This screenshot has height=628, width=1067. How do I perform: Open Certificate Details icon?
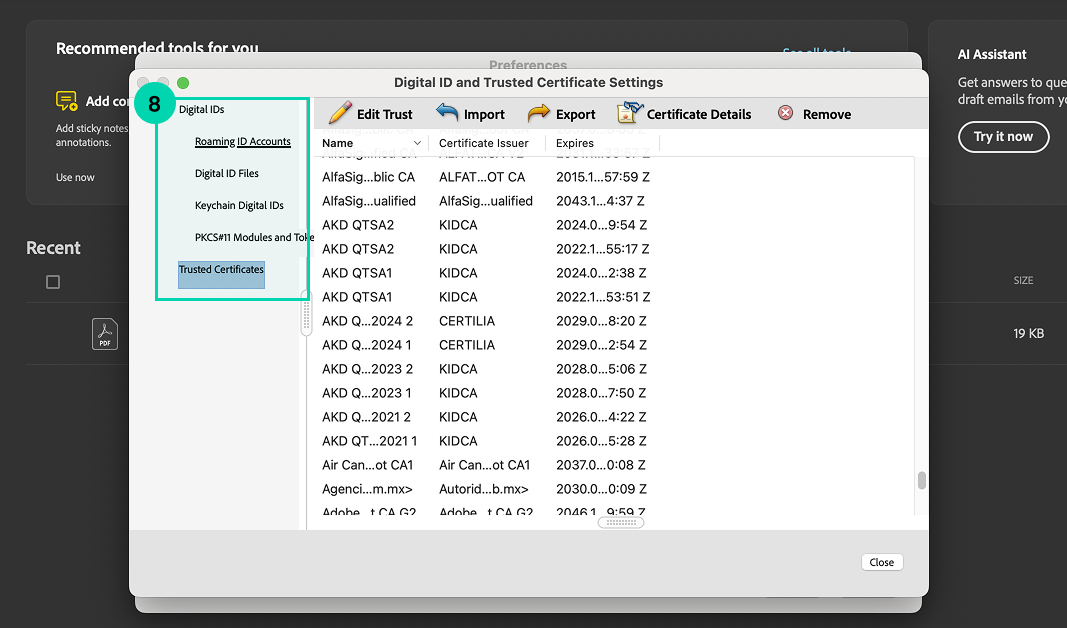[x=630, y=113]
